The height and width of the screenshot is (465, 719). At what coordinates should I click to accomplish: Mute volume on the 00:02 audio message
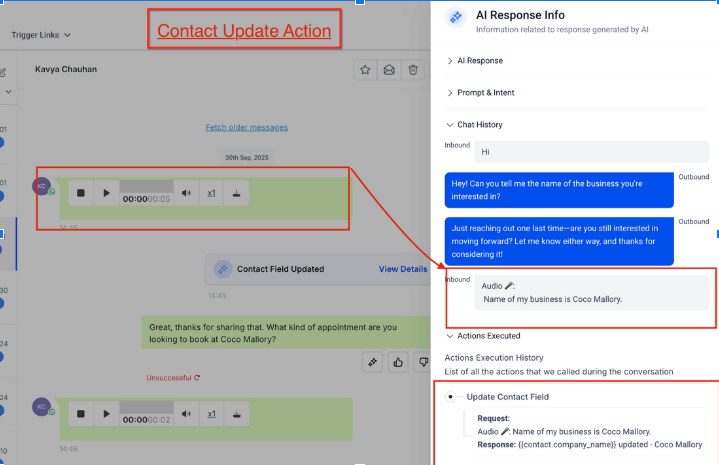click(x=186, y=414)
